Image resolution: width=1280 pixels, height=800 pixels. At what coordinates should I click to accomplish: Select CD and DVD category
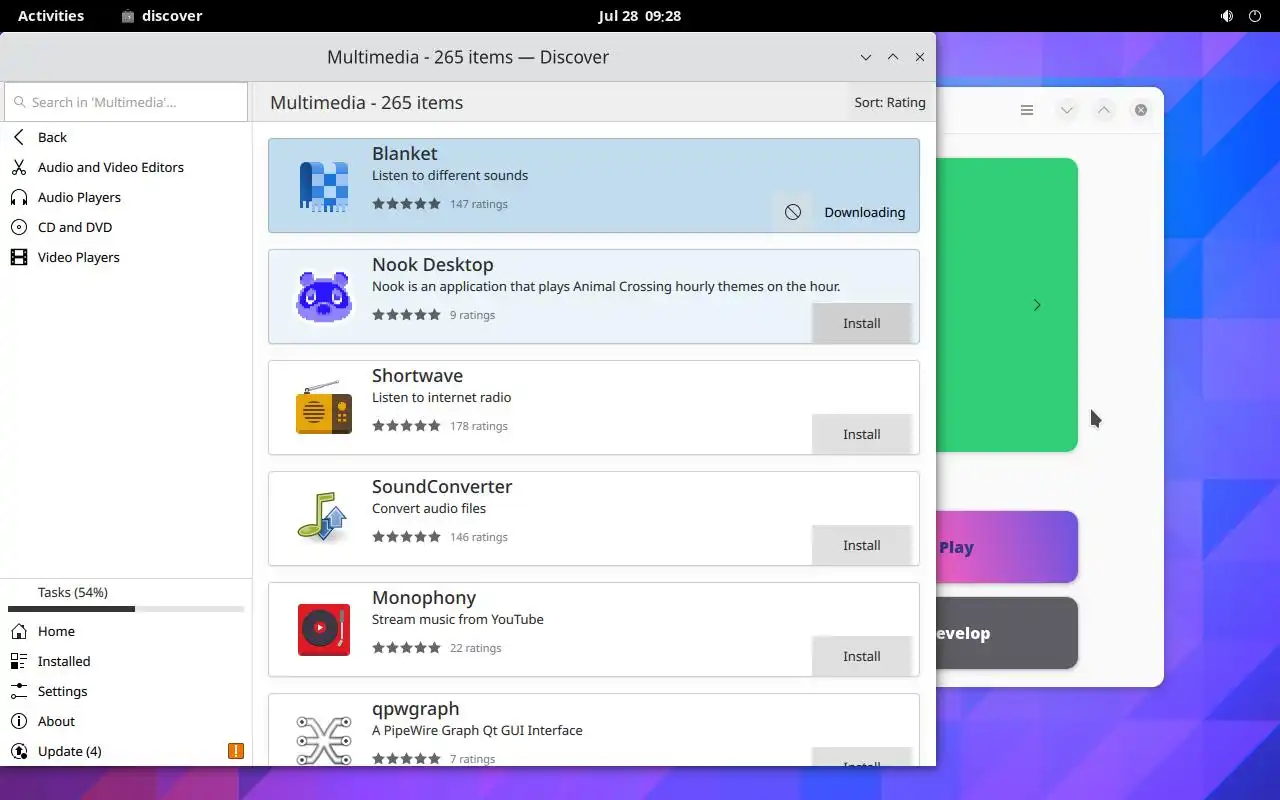(126, 227)
